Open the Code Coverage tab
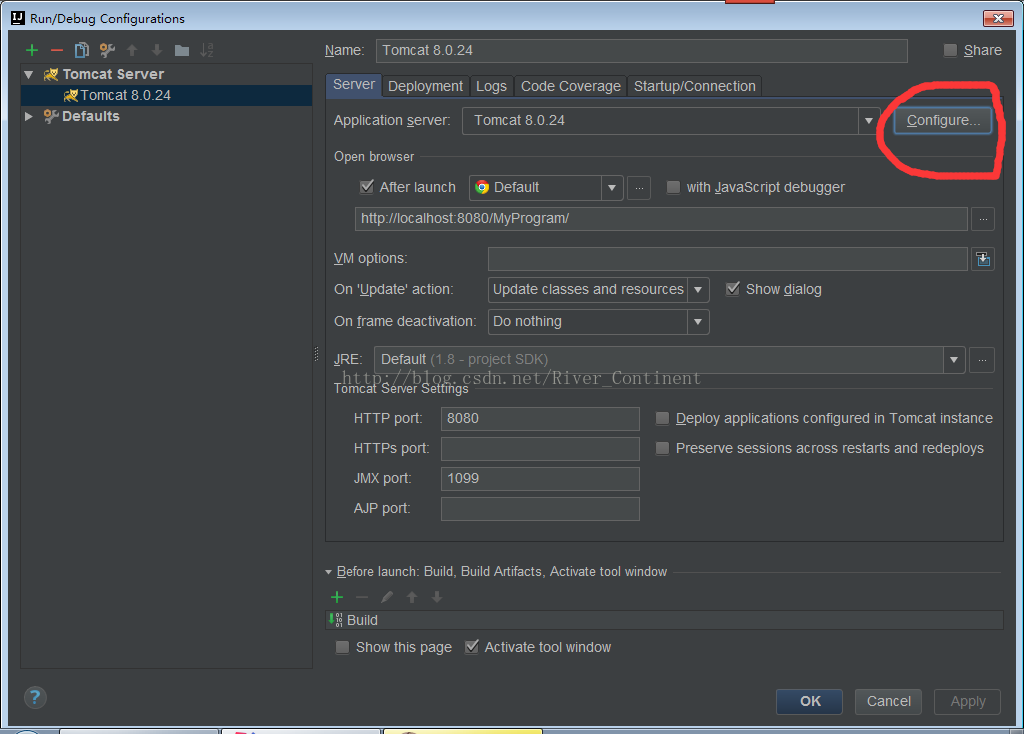 coord(571,86)
